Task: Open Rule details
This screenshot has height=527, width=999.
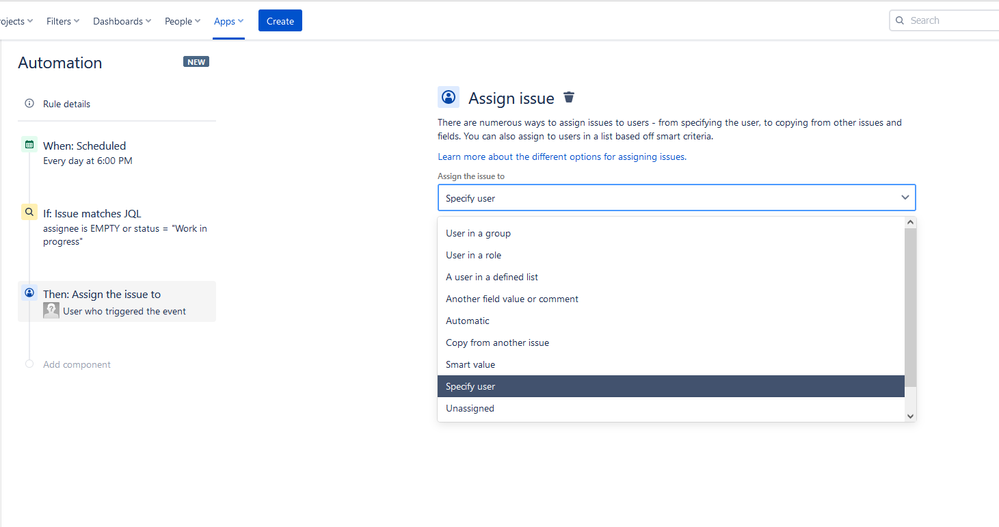Action: click(66, 104)
